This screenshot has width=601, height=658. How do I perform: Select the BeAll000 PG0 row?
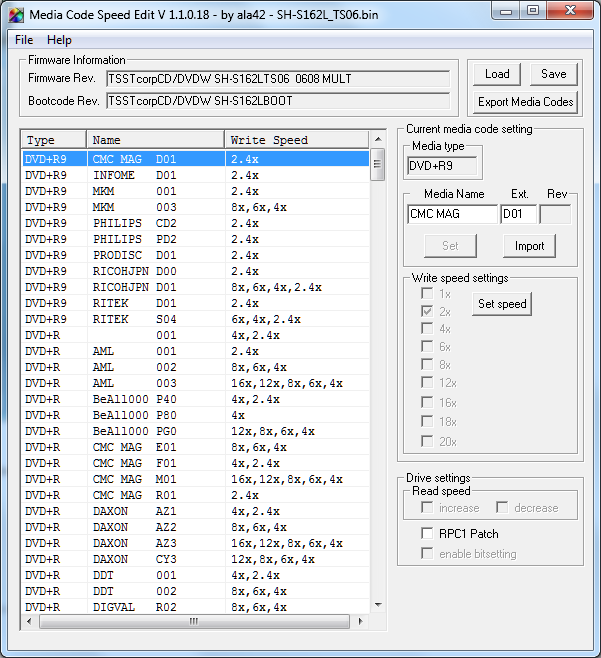(x=196, y=431)
